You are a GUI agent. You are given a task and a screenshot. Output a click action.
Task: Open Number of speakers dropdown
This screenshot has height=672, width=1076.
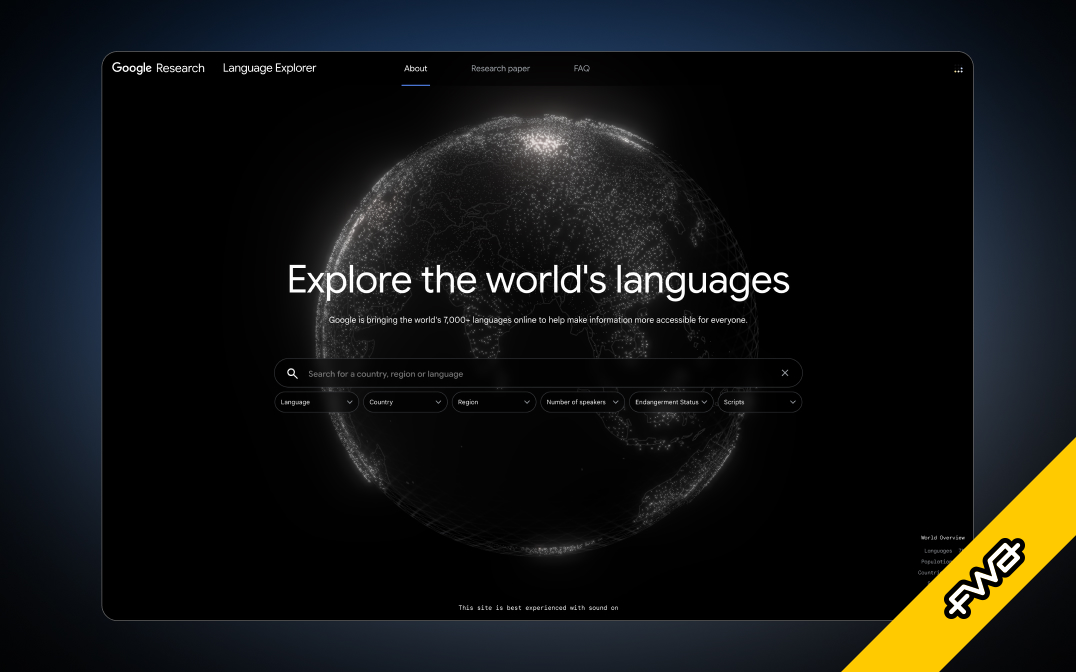click(x=582, y=402)
